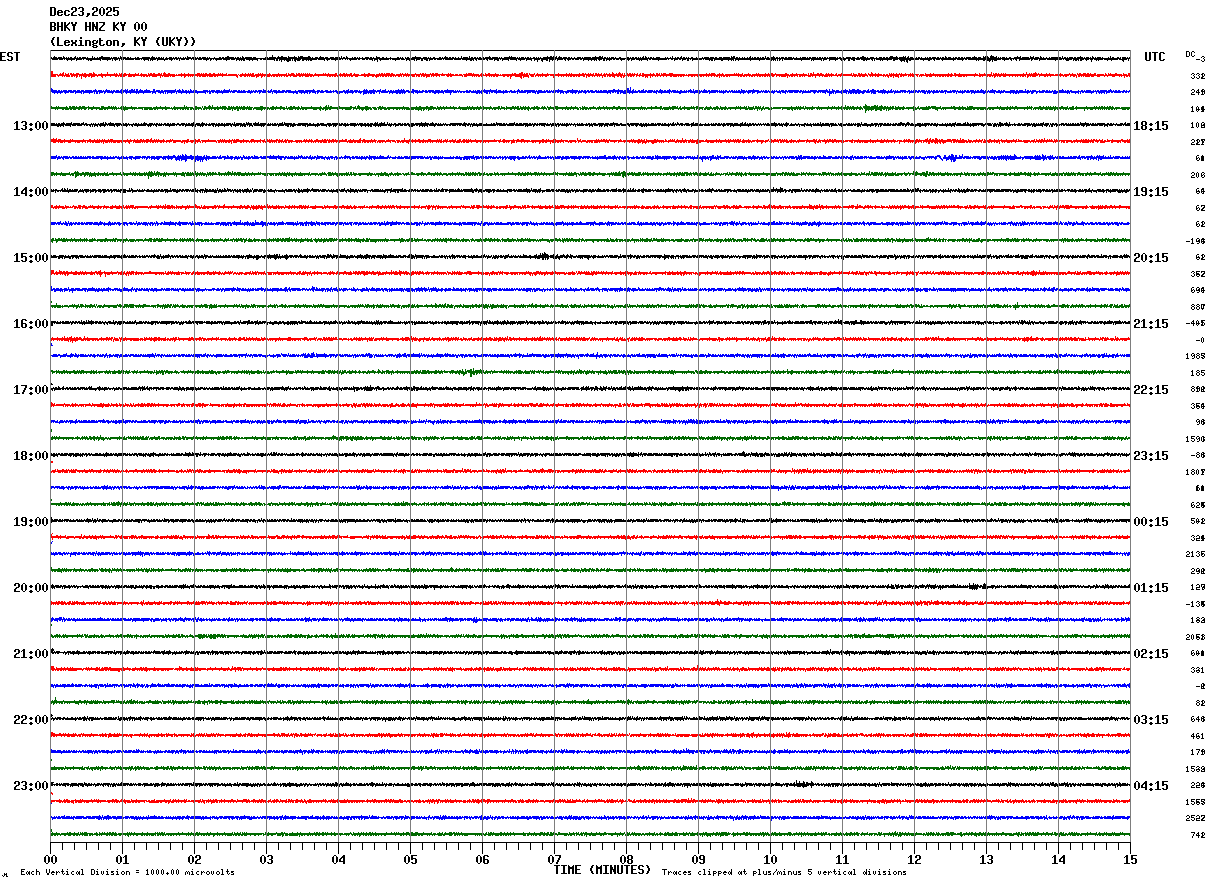Image resolution: width=1210 pixels, height=886 pixels.
Task: Select the traces clipped footnote text
Action: pos(784,873)
